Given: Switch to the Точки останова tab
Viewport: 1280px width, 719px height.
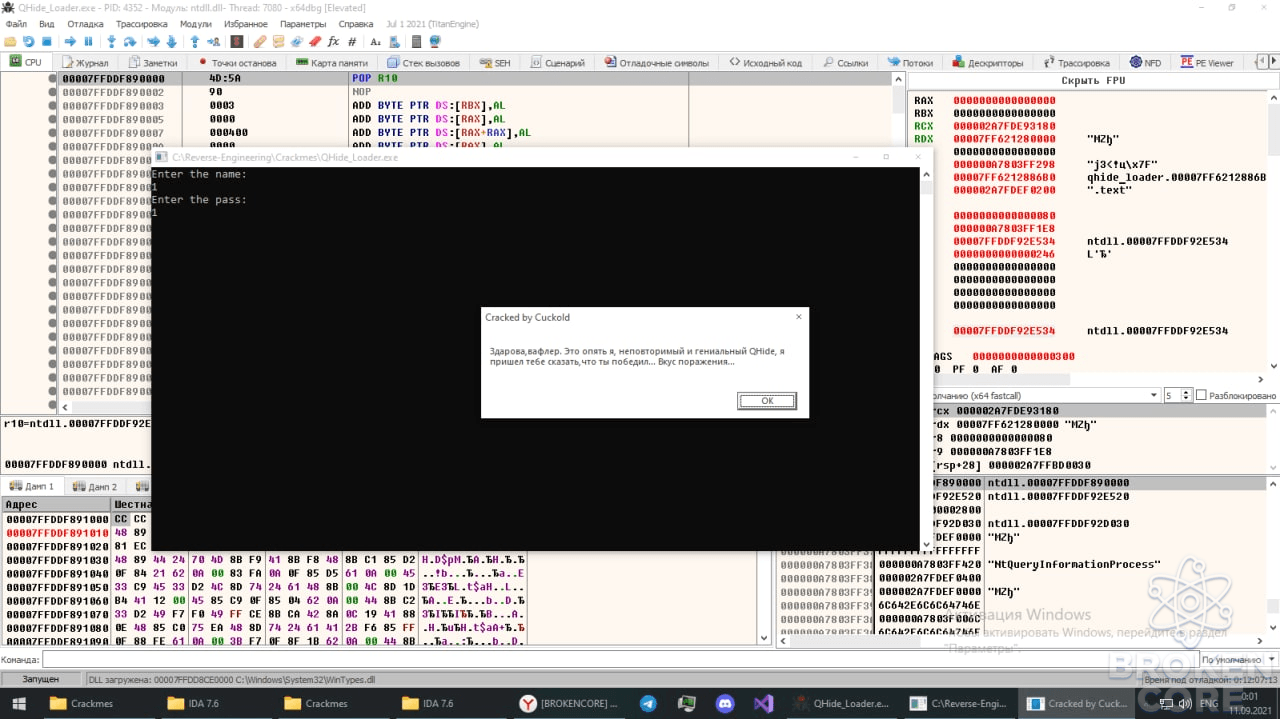Looking at the screenshot, I should (x=236, y=62).
